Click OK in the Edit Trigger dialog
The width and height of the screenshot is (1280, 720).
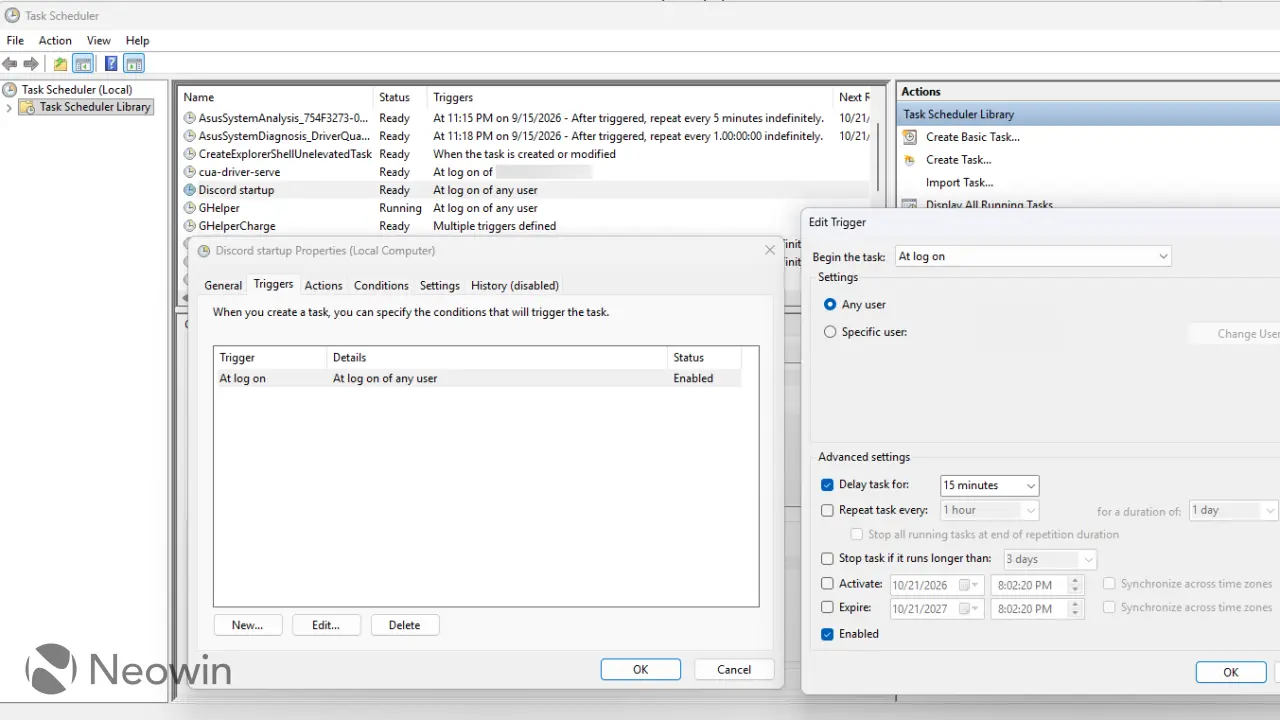click(1231, 673)
